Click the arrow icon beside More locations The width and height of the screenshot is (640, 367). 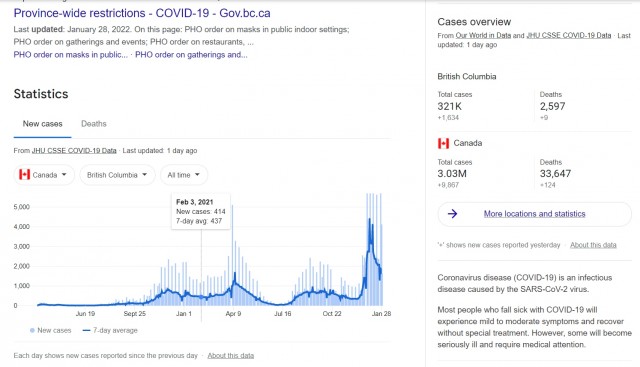click(452, 214)
